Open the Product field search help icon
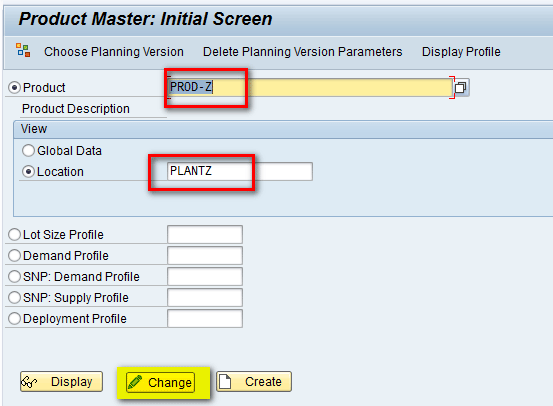 (461, 87)
